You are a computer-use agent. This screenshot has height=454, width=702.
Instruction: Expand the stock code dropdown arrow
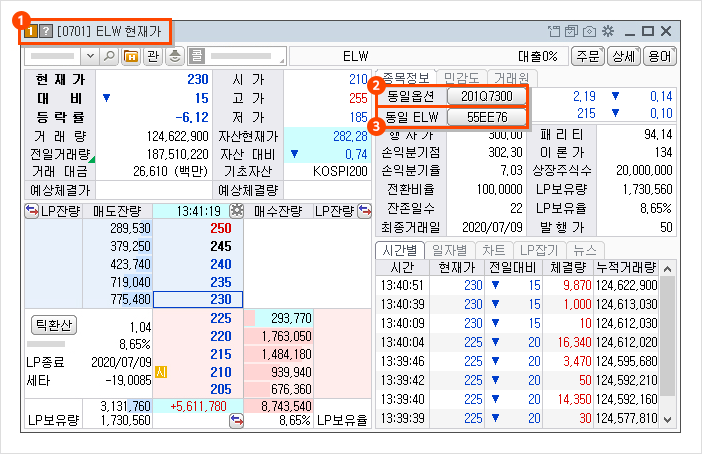[90, 56]
